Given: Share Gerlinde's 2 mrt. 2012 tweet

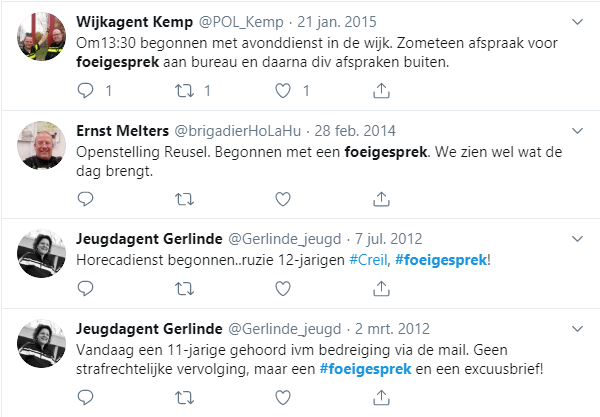Looking at the screenshot, I should pyautogui.click(x=382, y=397).
